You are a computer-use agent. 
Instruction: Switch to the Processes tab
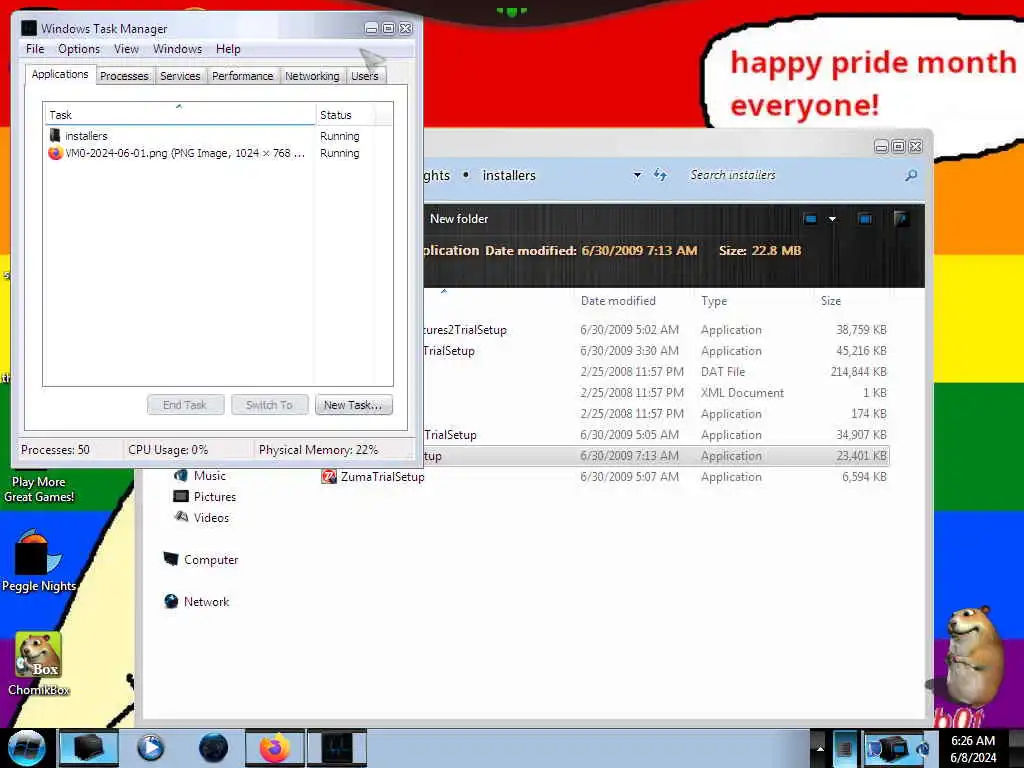[124, 76]
